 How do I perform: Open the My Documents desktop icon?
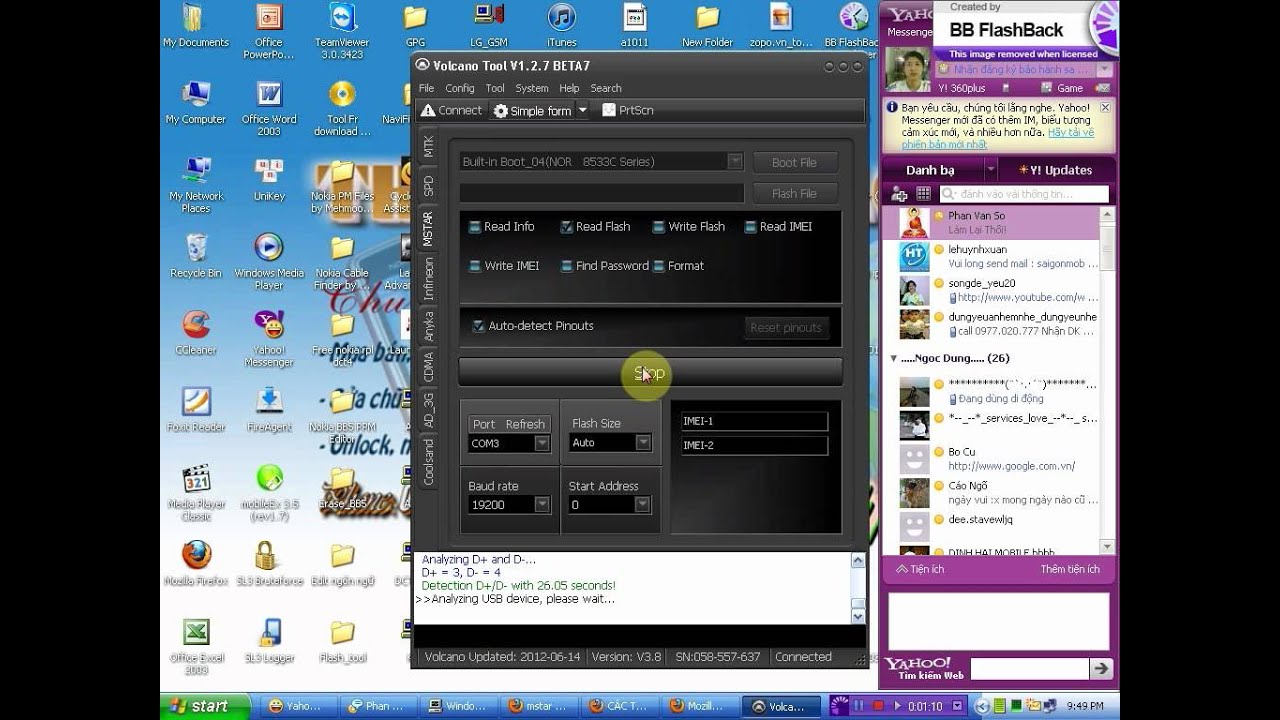tap(196, 26)
